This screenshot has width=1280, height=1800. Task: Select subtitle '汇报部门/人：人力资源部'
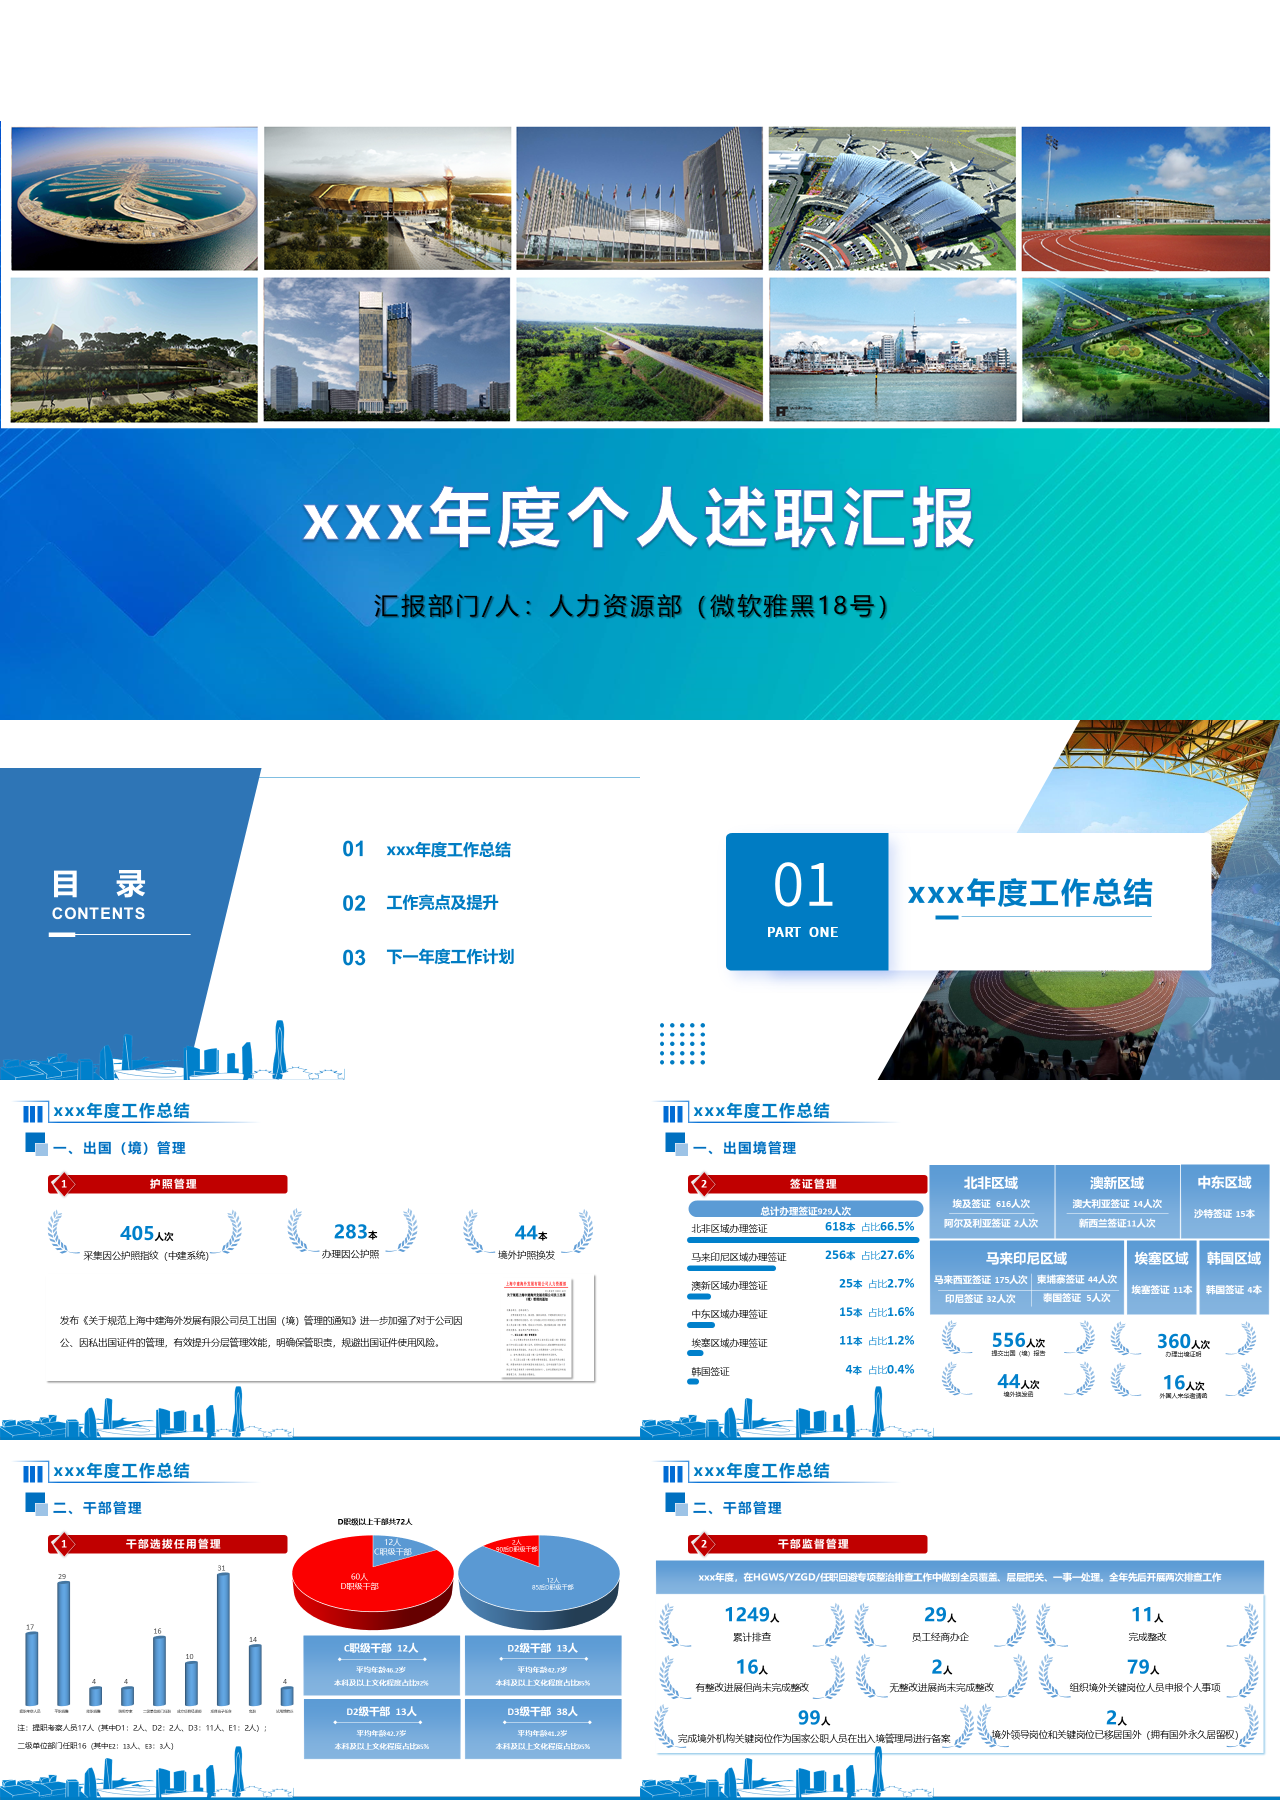[x=632, y=606]
